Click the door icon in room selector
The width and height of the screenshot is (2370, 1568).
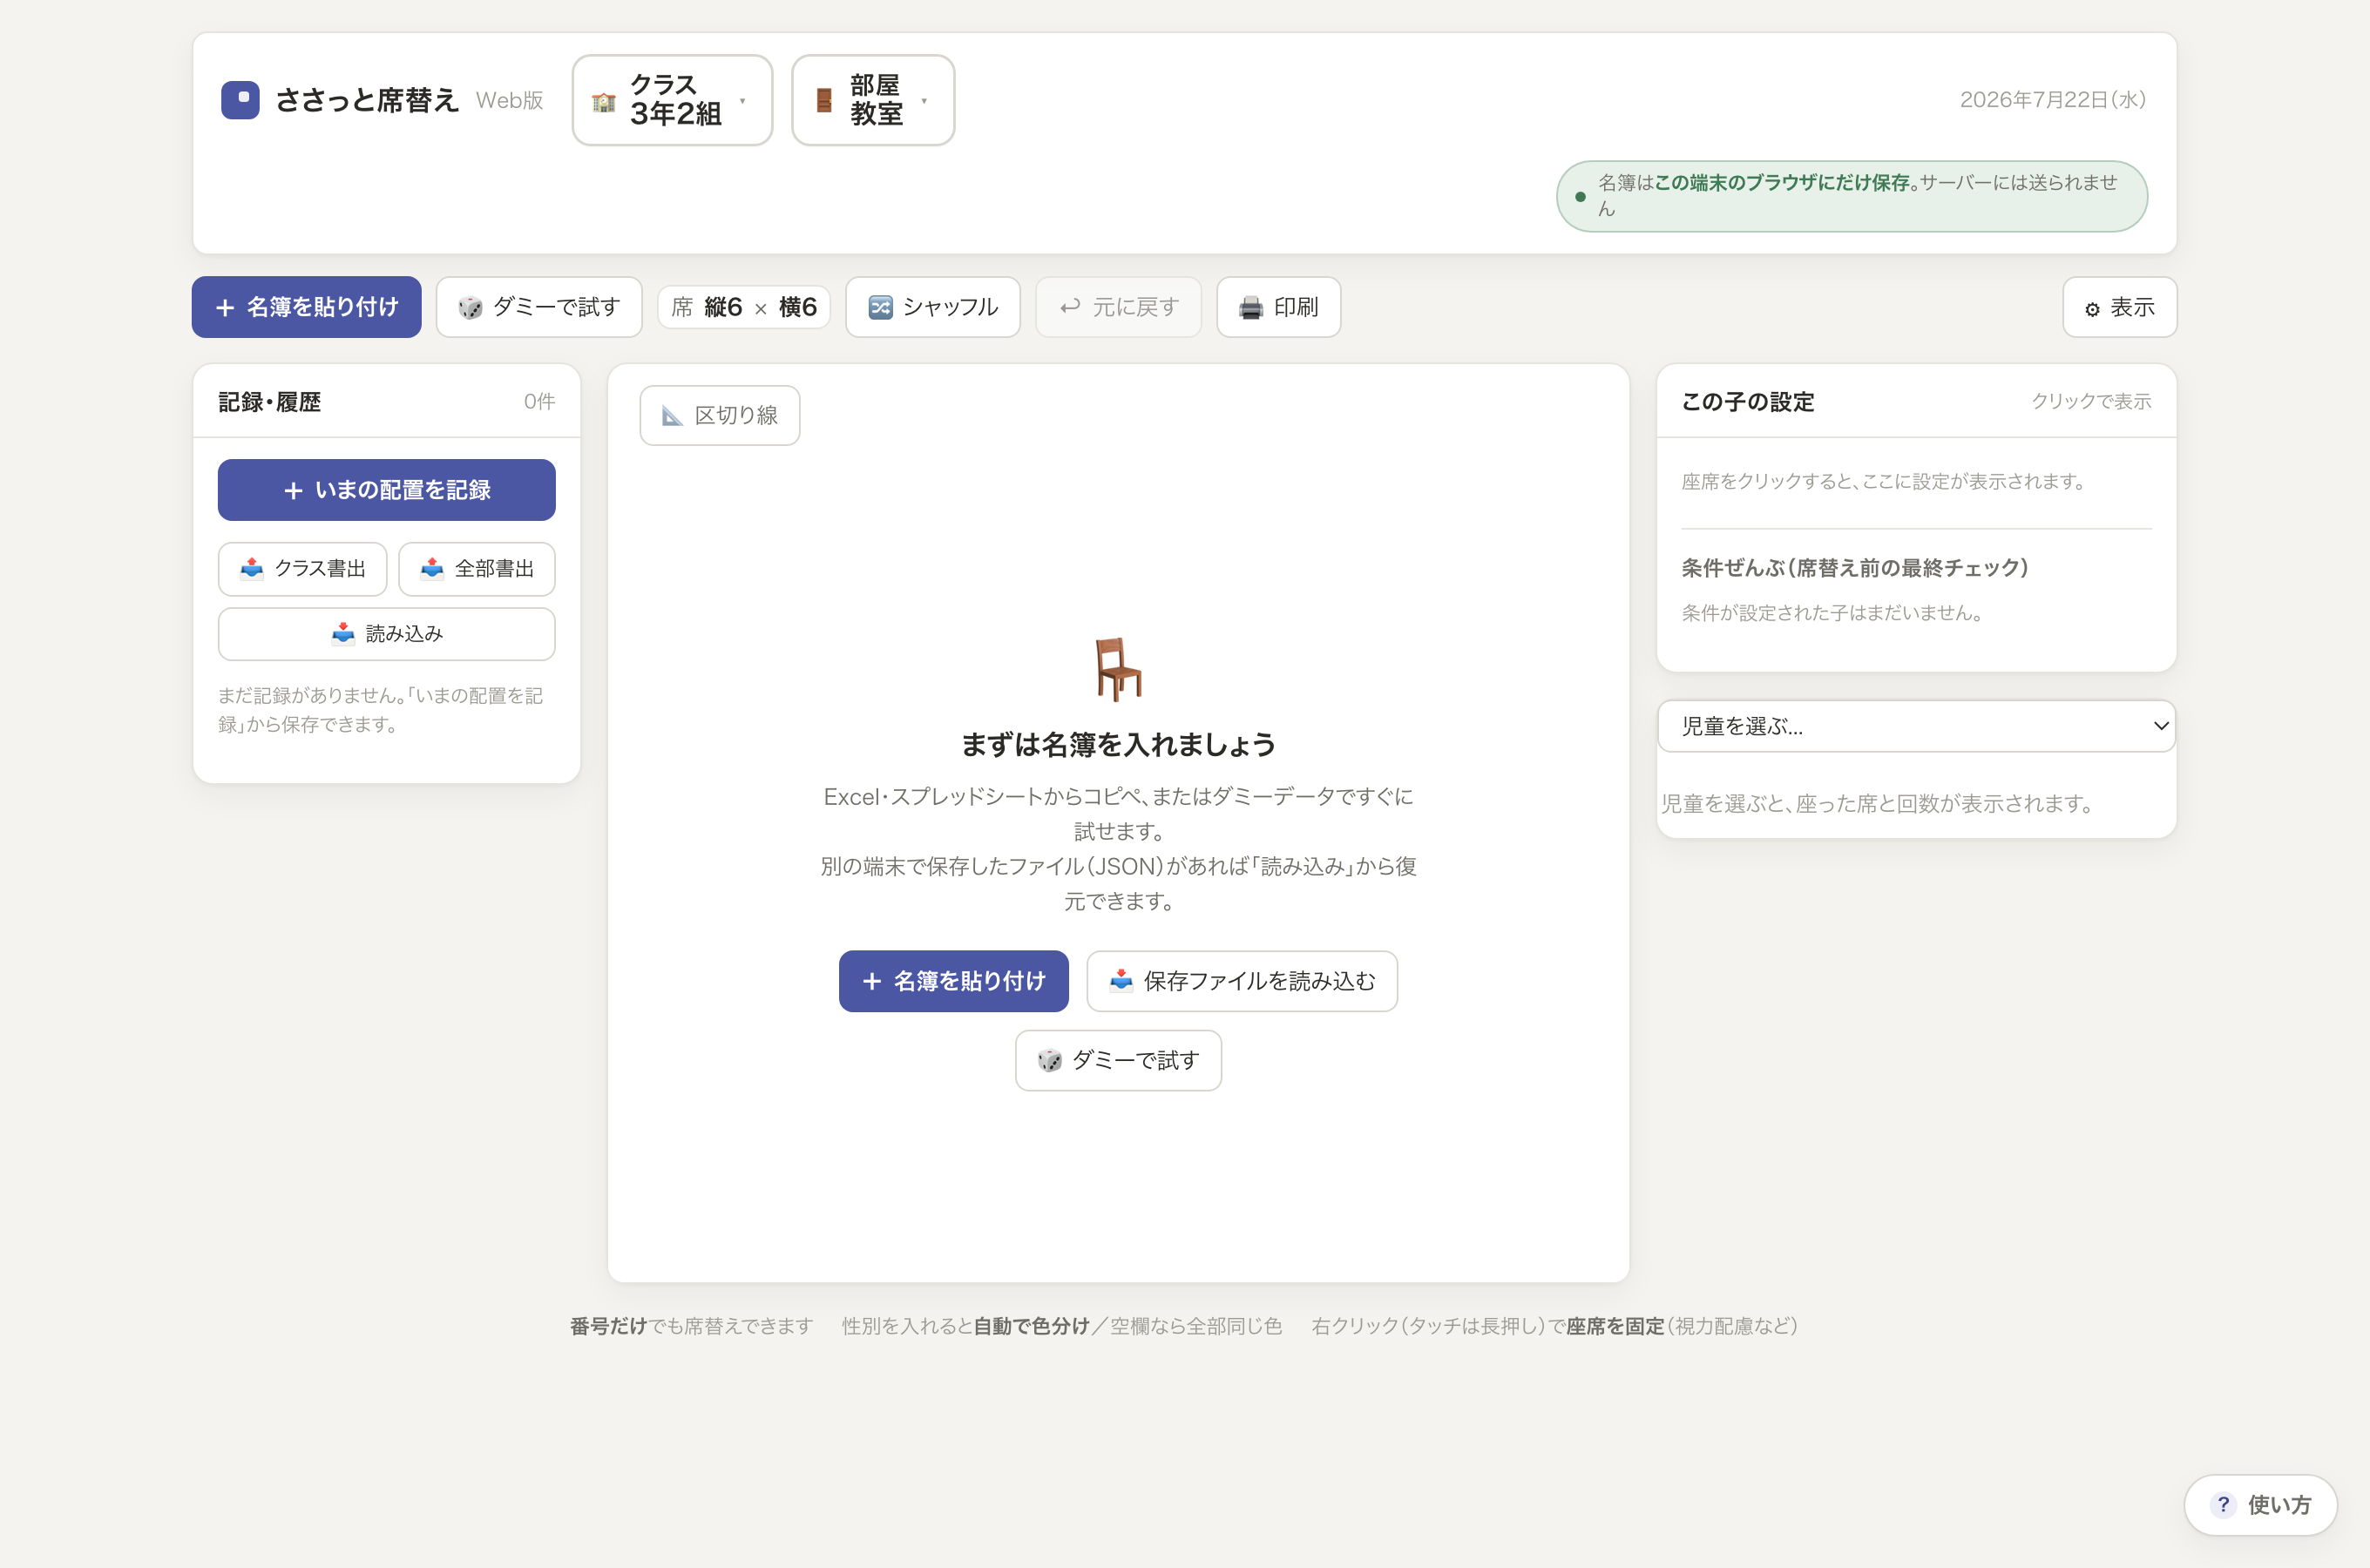click(824, 101)
